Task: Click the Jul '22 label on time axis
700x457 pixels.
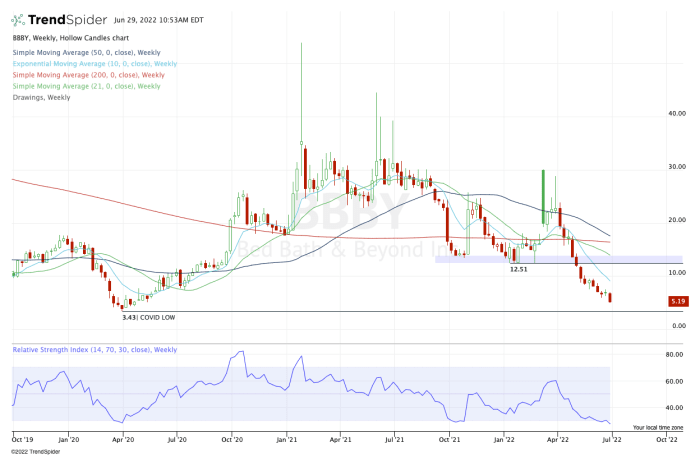Action: tap(612, 440)
